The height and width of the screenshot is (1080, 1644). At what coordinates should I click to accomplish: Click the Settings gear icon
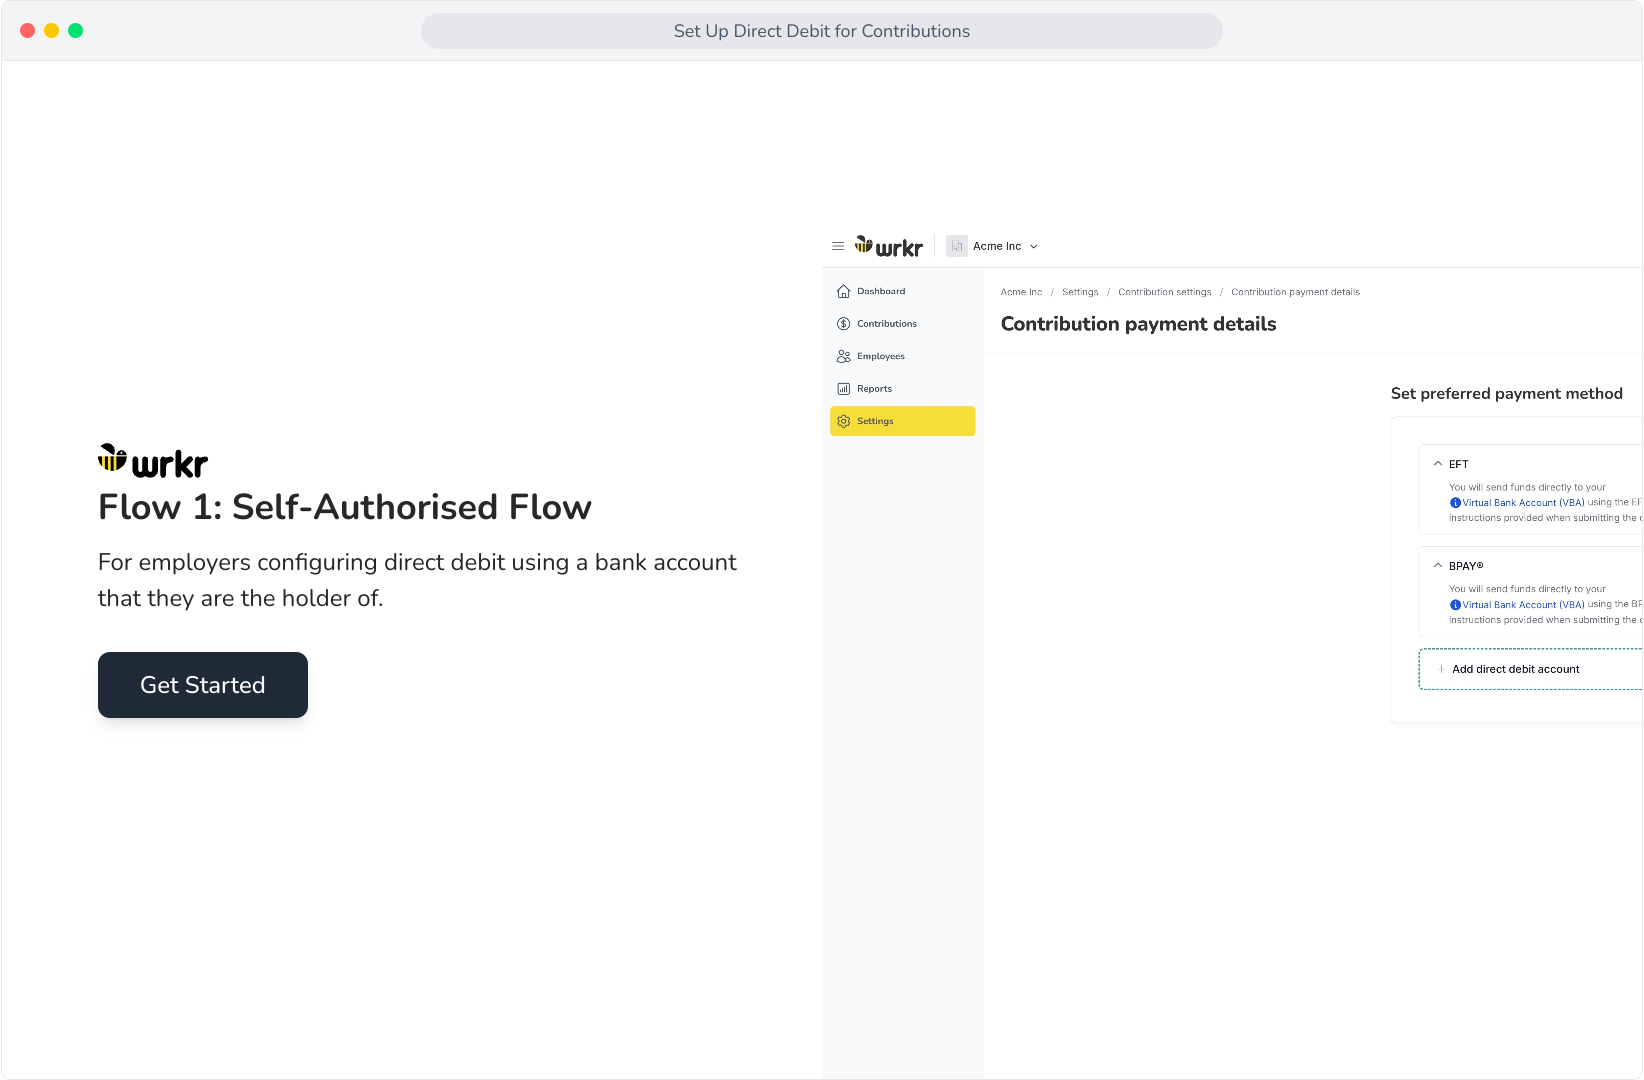click(x=843, y=421)
